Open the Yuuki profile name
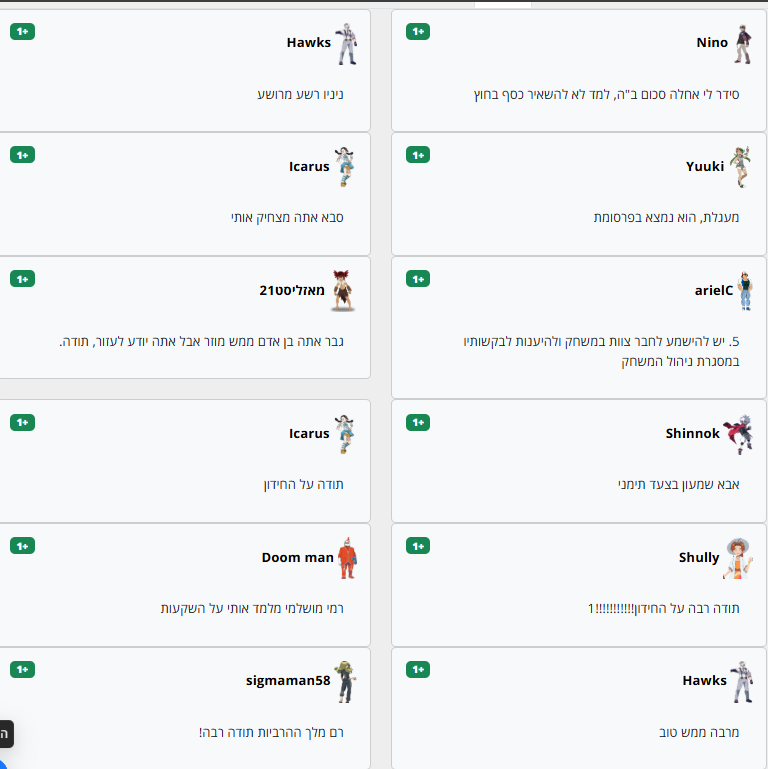Viewport: 768px width, 769px height. (x=705, y=166)
